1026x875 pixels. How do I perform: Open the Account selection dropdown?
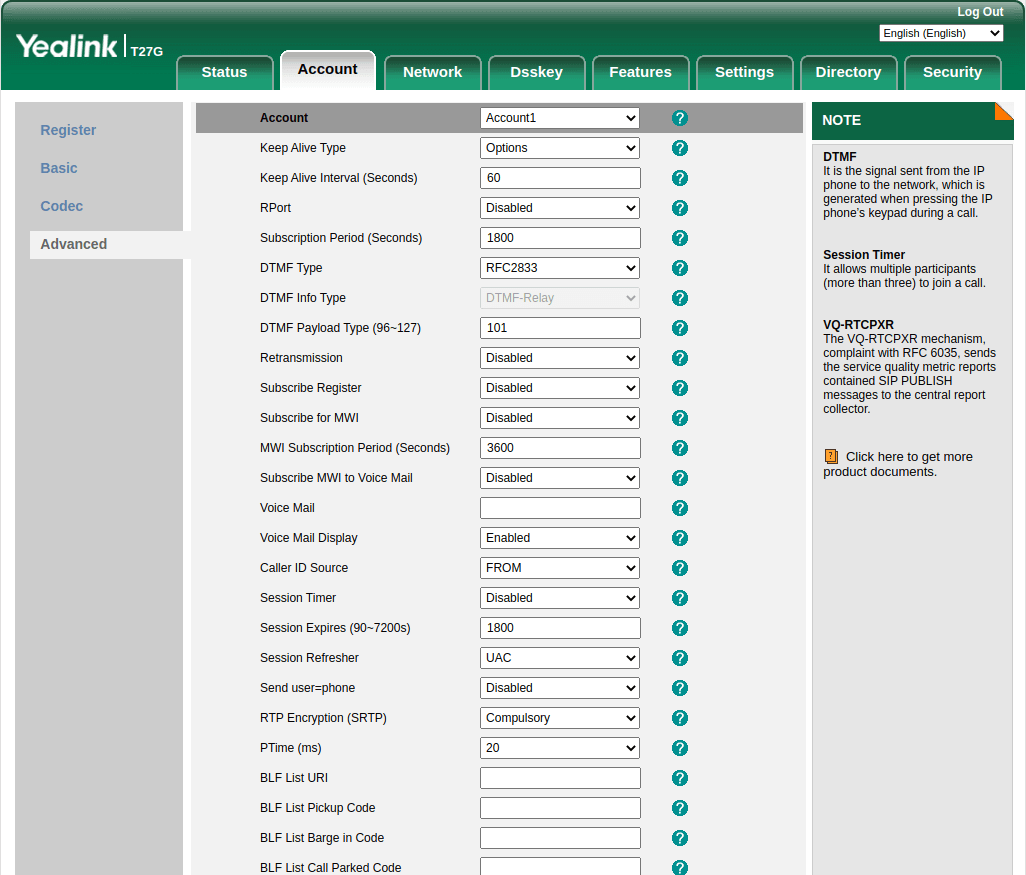point(560,118)
